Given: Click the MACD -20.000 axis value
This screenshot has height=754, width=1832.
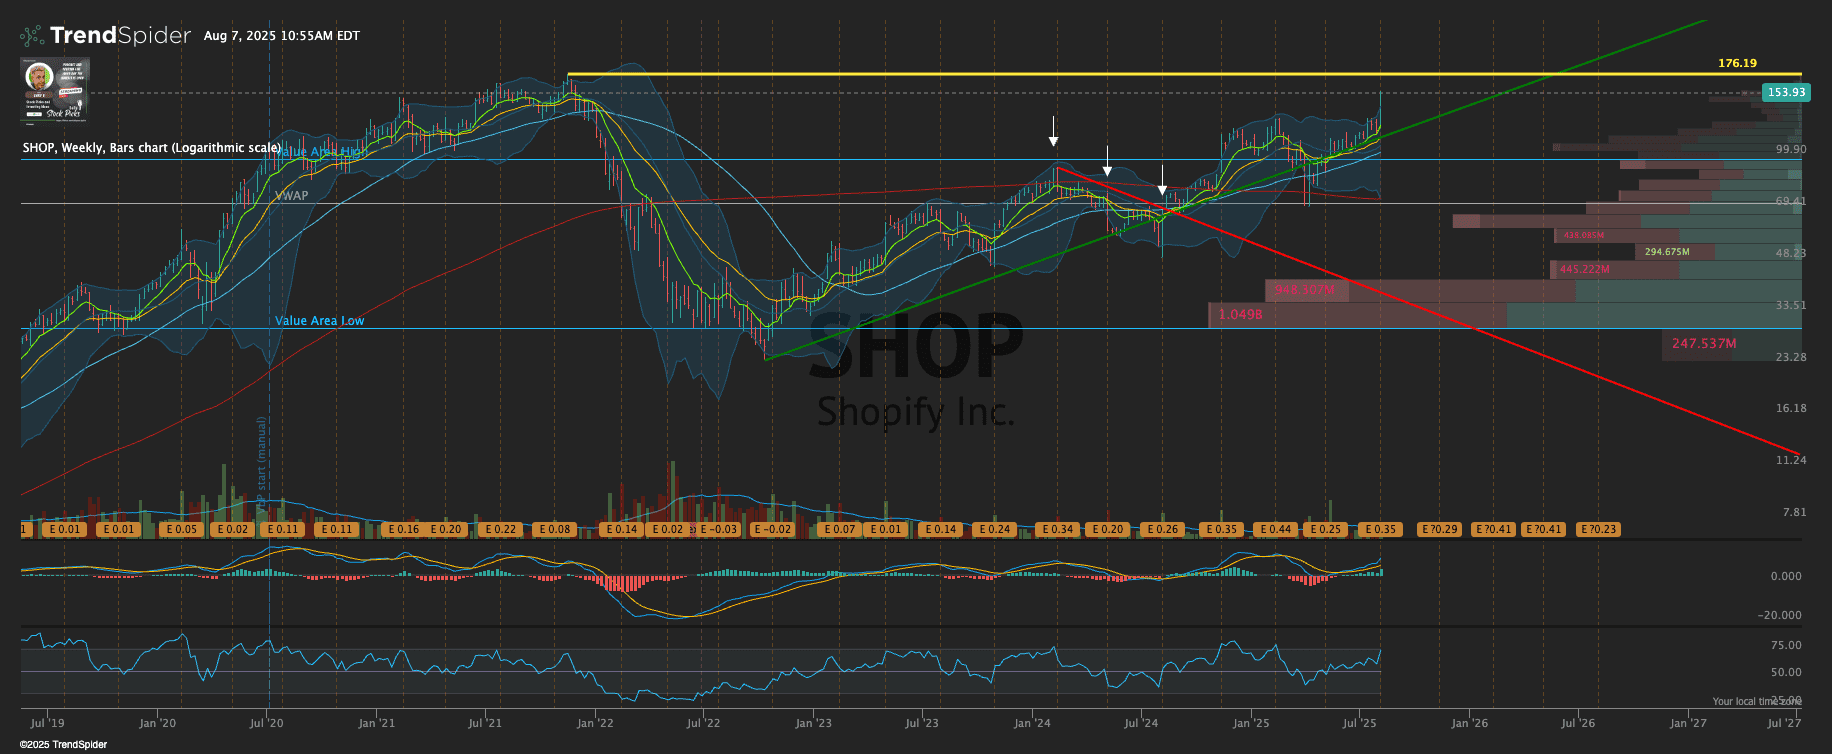Looking at the screenshot, I should pos(1780,615).
